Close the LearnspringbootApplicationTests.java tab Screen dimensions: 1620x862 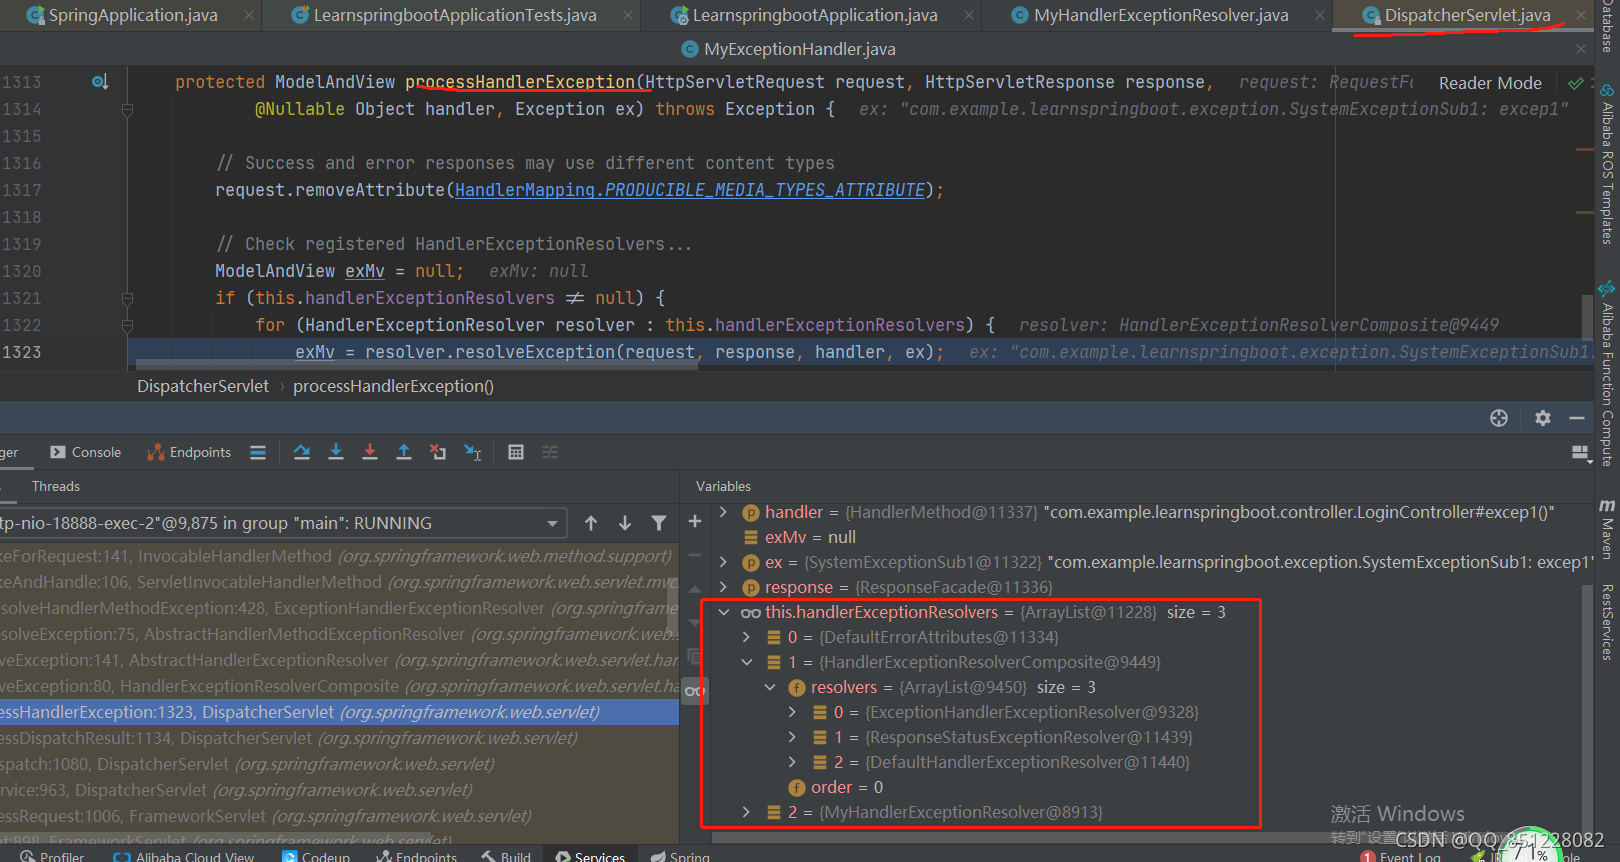(x=628, y=15)
